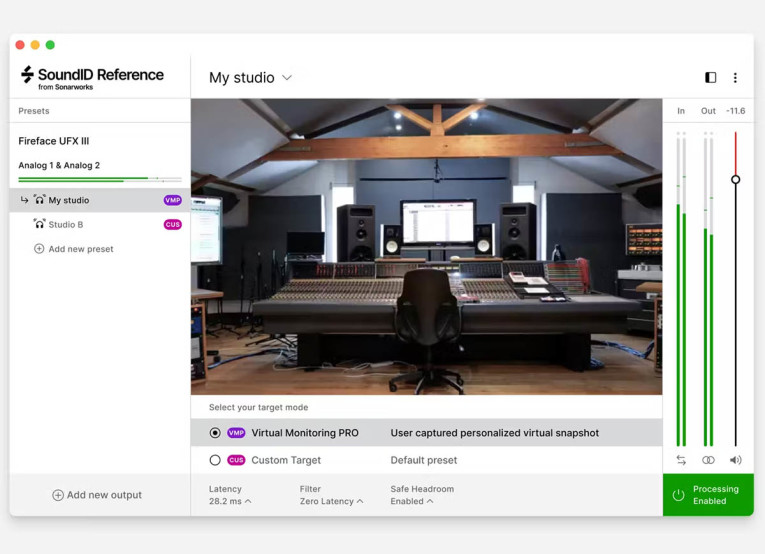Open the Safe Headroom Enabled selector
Screen dimensions: 765x554
pyautogui.click(x=411, y=501)
